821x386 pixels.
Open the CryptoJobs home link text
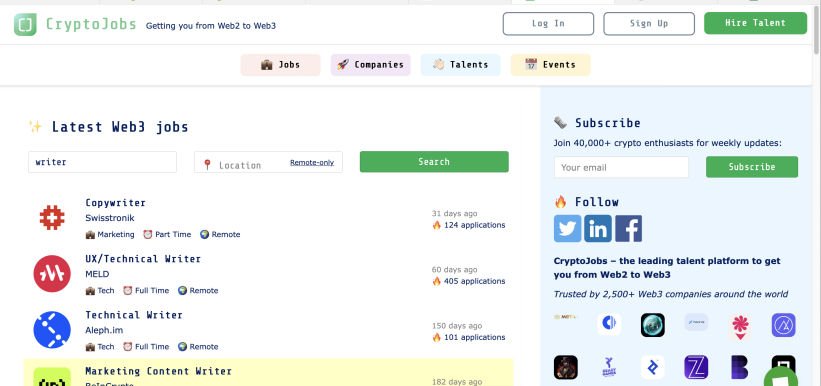(x=91, y=24)
